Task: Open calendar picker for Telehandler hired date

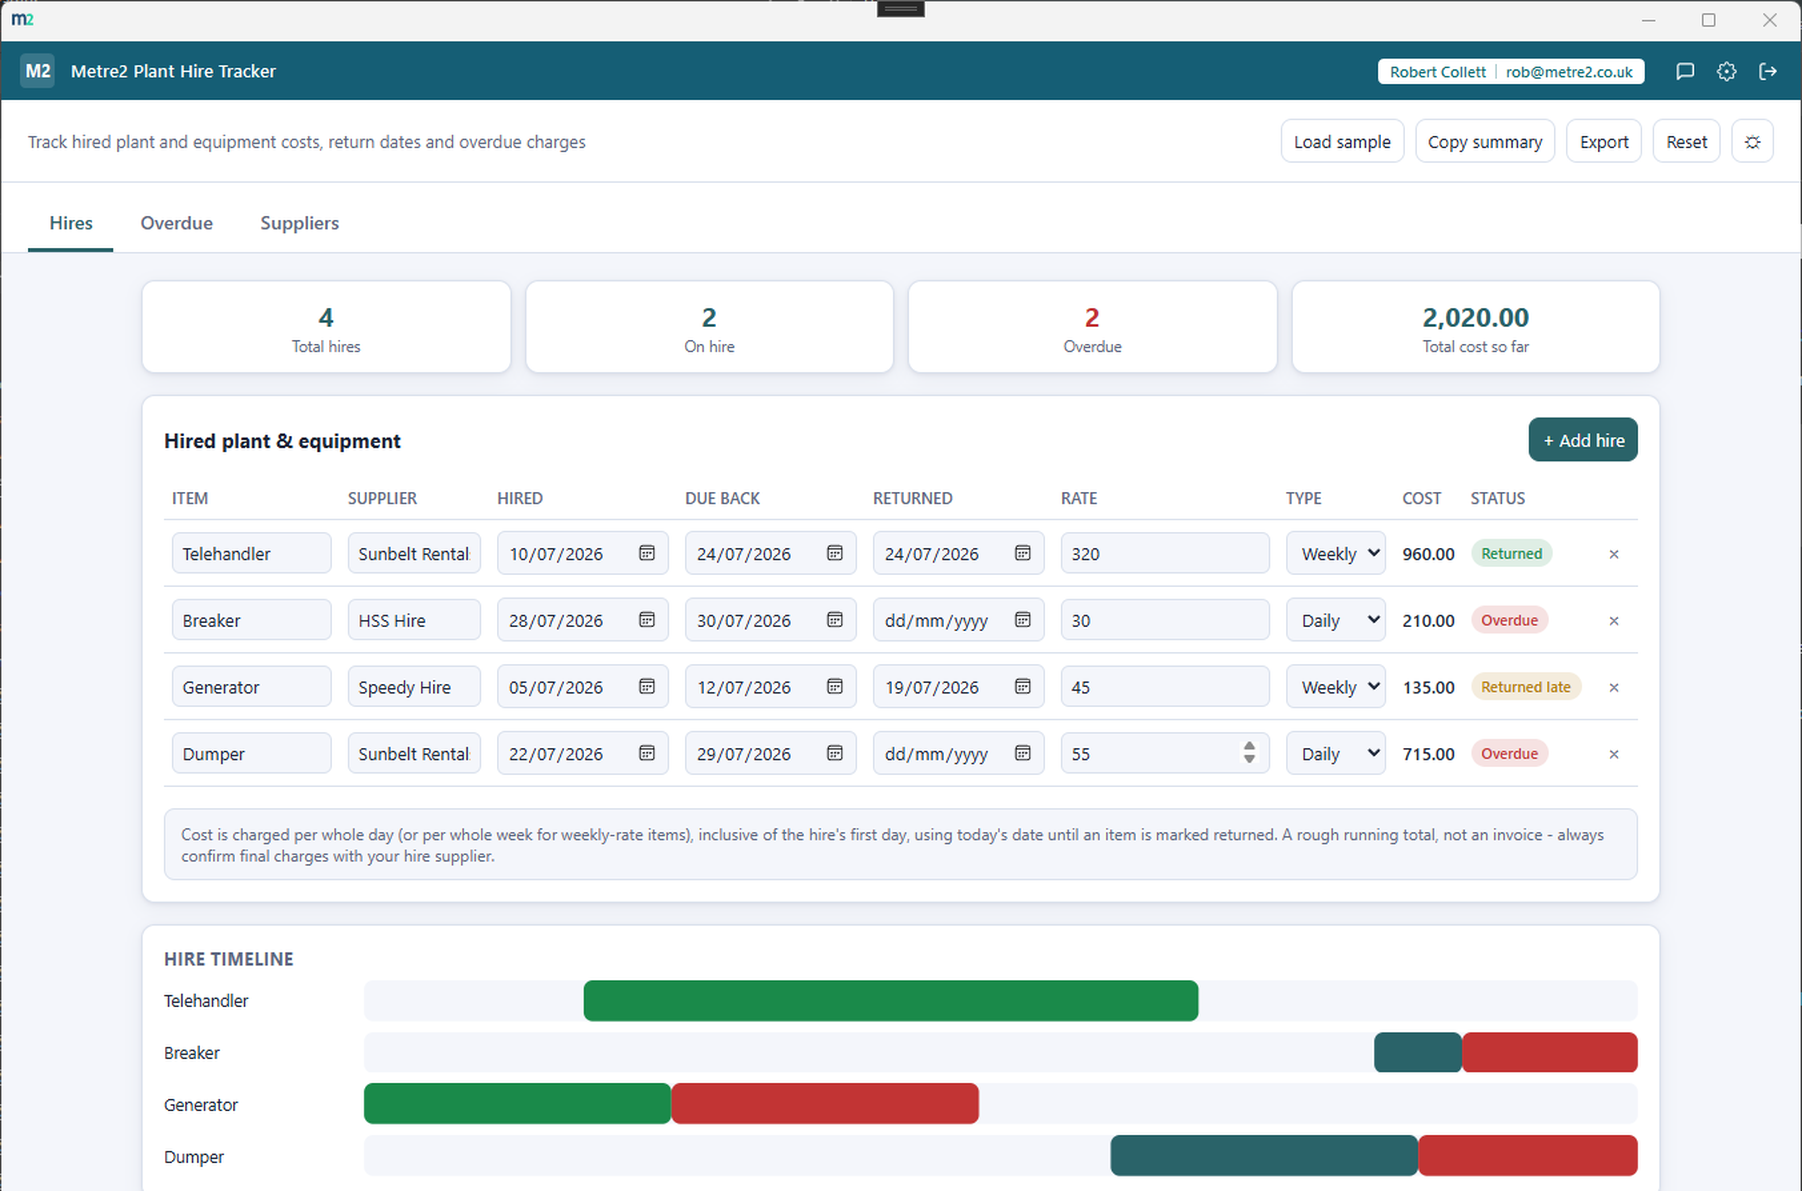Action: tap(647, 553)
